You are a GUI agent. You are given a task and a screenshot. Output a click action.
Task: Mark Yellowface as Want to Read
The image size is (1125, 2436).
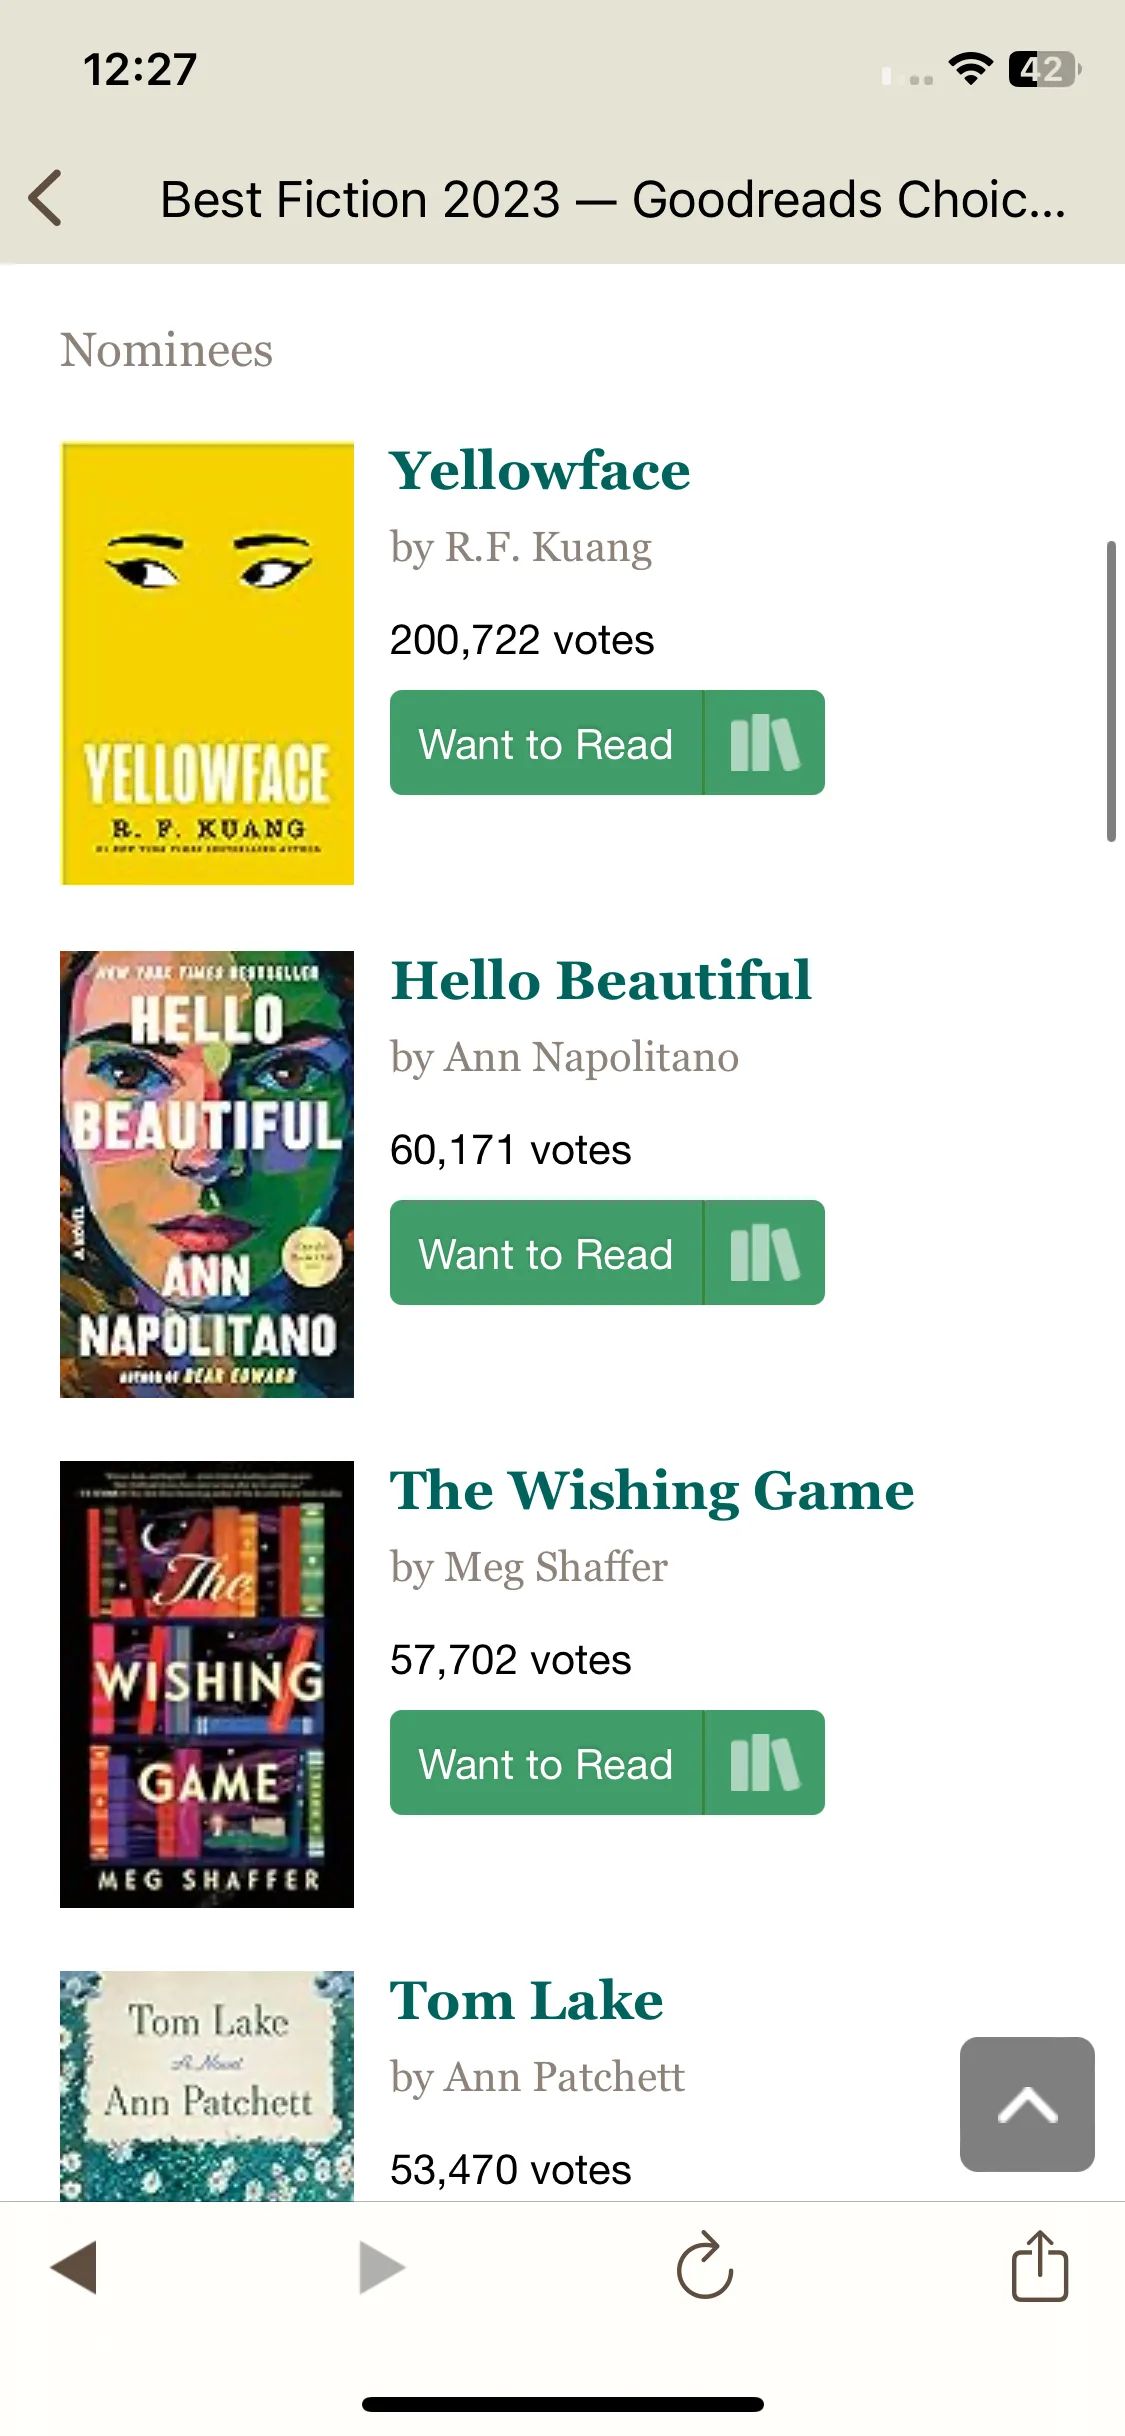point(546,743)
